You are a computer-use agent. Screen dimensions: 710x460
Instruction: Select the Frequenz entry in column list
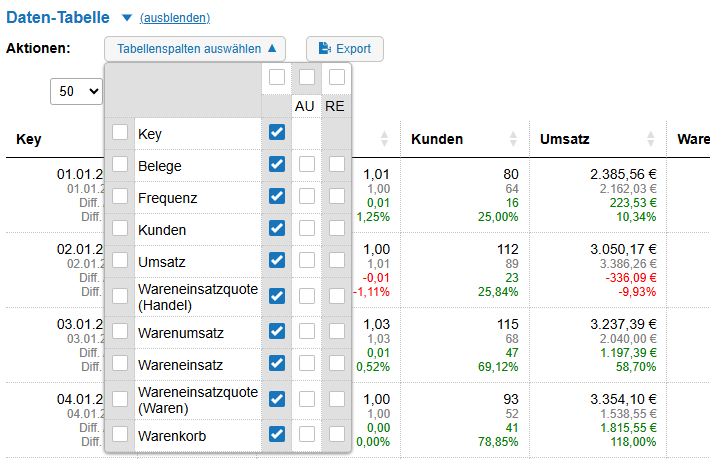point(168,198)
